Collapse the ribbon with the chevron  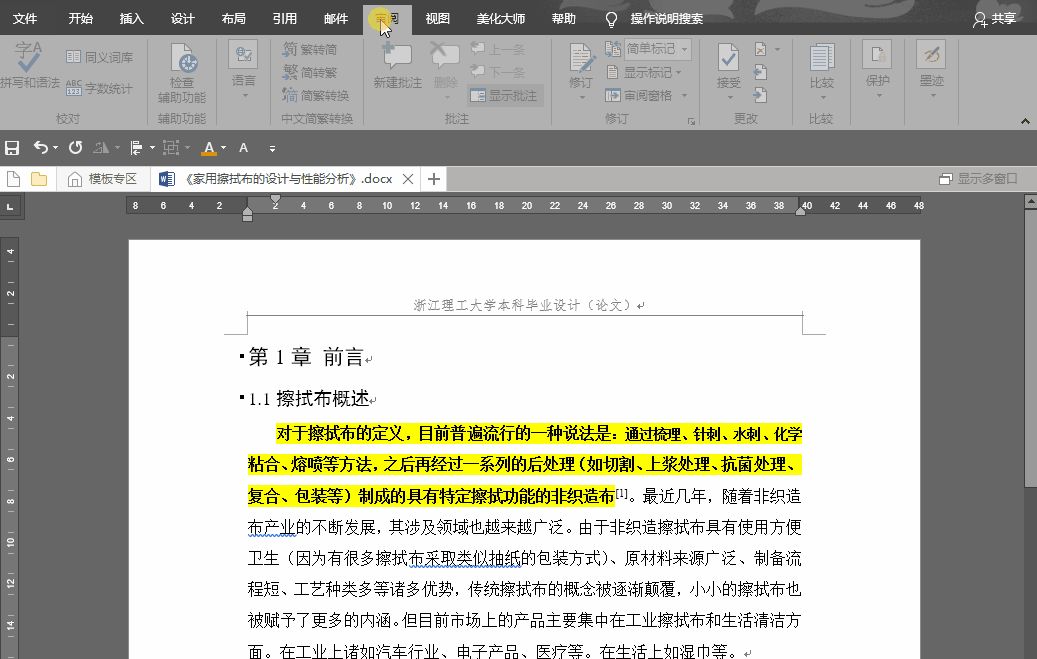(1025, 121)
